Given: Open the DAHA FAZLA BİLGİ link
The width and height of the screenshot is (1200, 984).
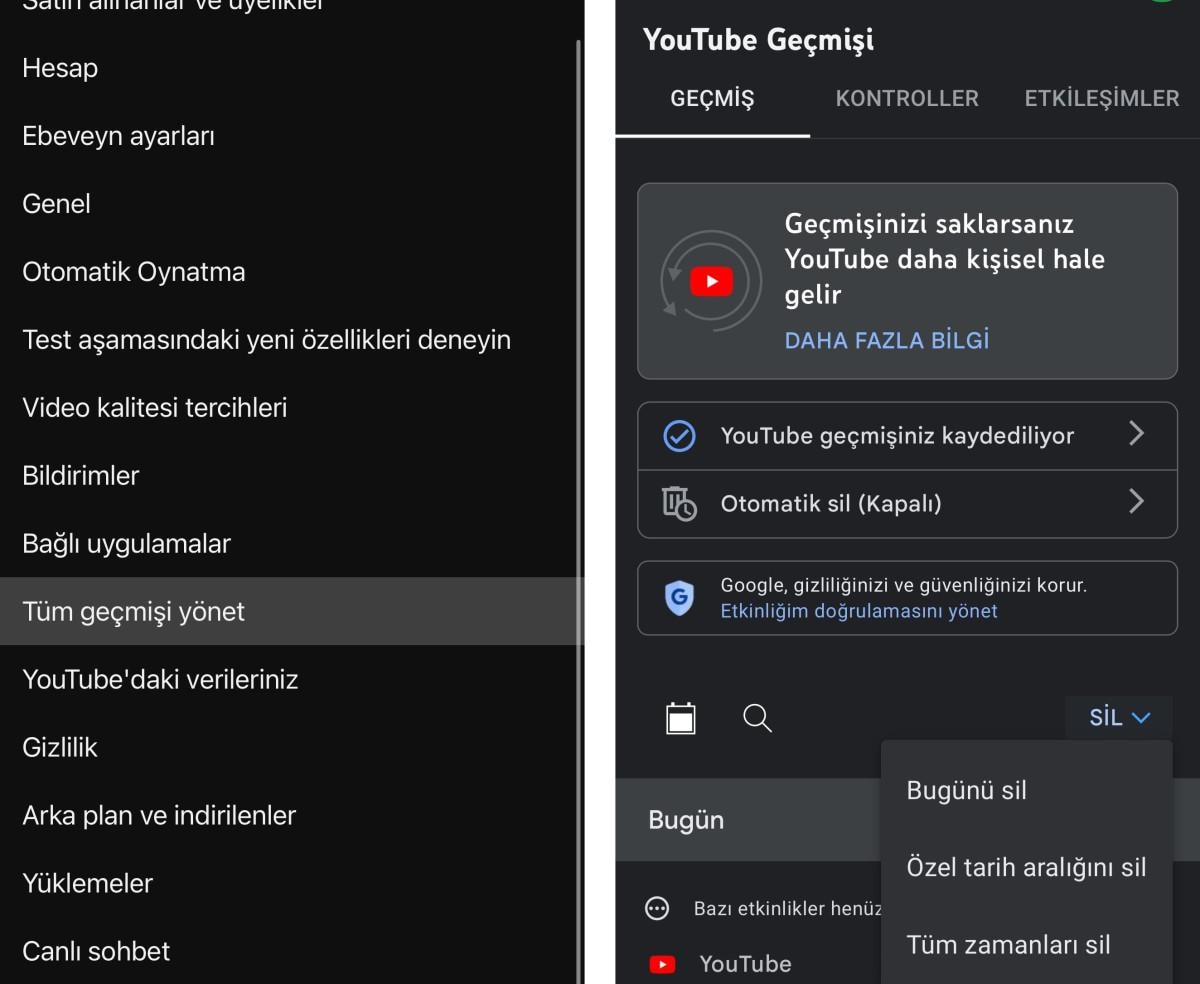Looking at the screenshot, I should [887, 340].
